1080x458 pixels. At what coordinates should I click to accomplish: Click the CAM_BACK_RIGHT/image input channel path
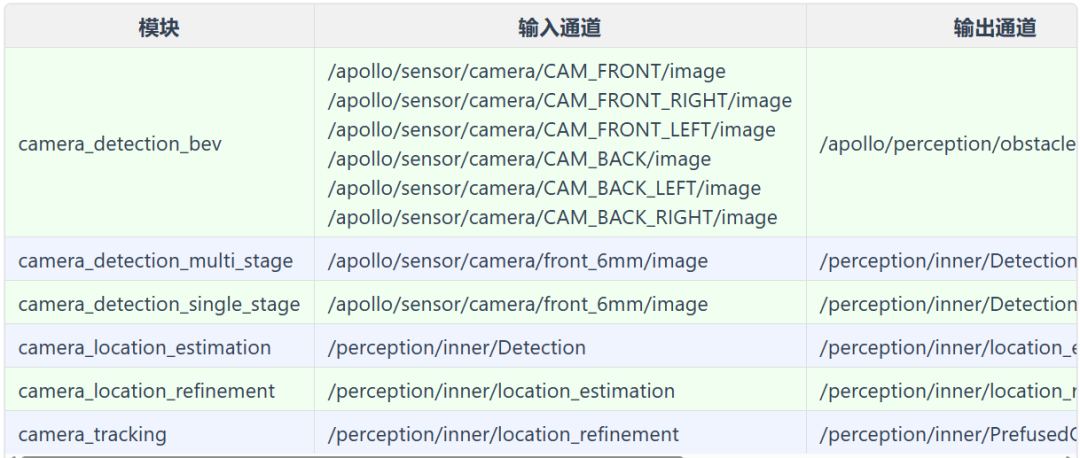pyautogui.click(x=552, y=217)
